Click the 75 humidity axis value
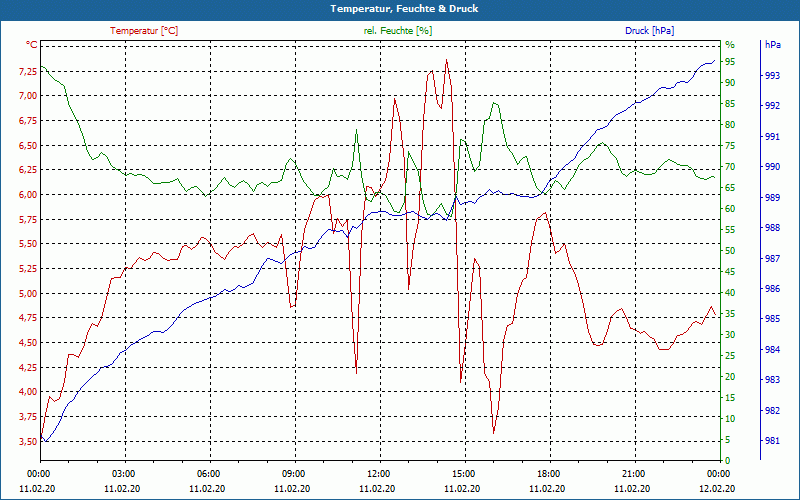Image resolution: width=800 pixels, height=500 pixels. coord(730,146)
